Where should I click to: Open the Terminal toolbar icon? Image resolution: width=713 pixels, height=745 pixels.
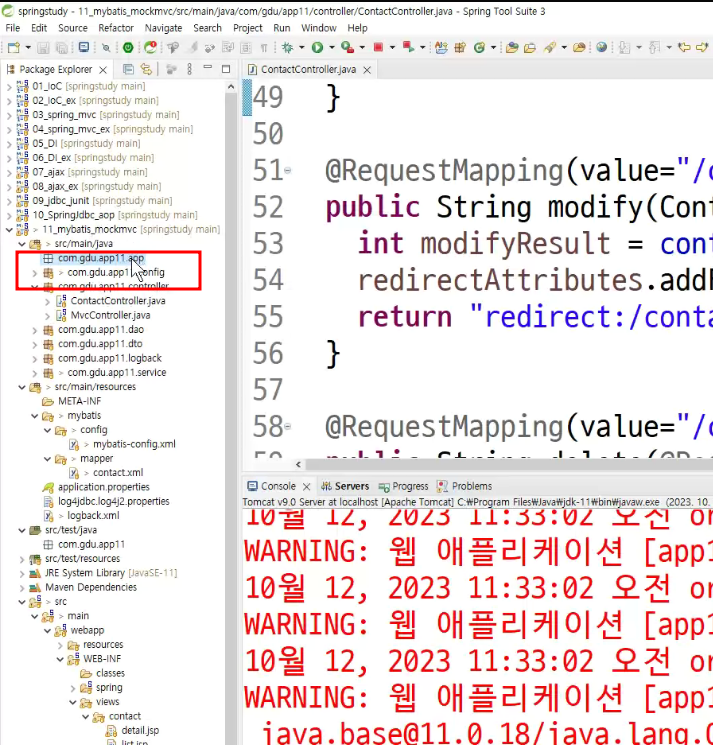click(x=84, y=47)
